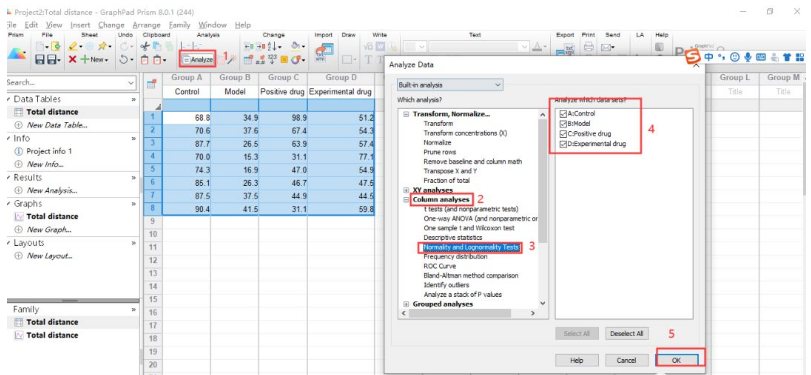
Task: Select ROC Curve analysis
Action: pyautogui.click(x=441, y=266)
